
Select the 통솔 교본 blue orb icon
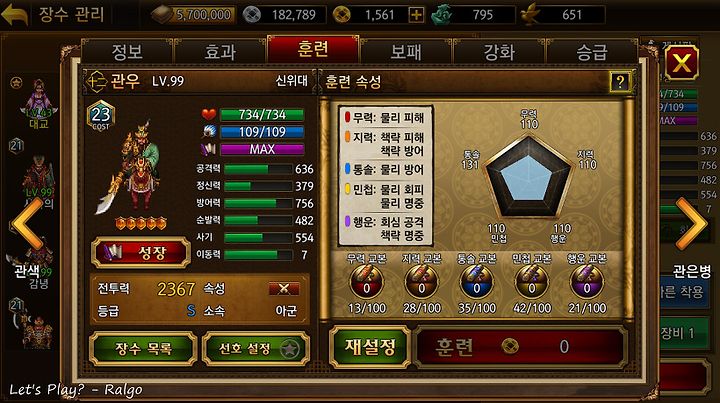[477, 282]
